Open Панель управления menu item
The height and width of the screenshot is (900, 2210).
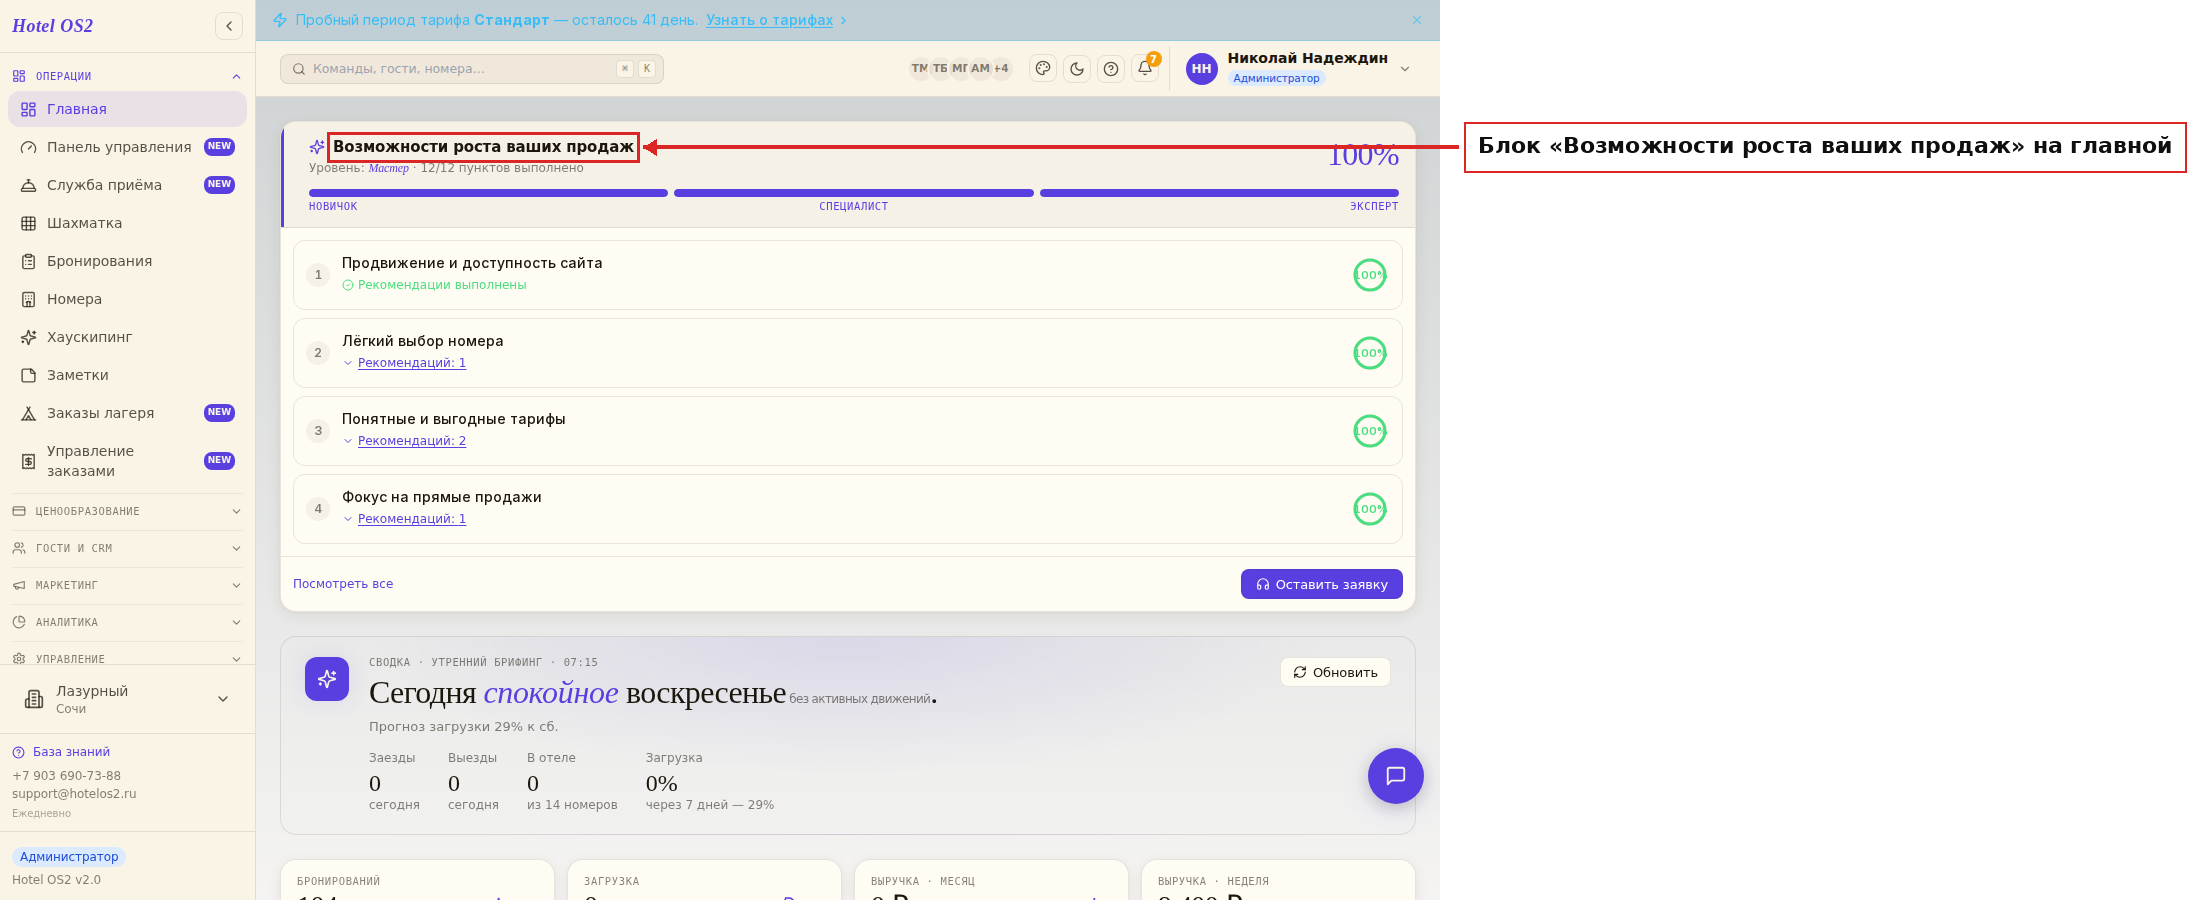coord(127,147)
